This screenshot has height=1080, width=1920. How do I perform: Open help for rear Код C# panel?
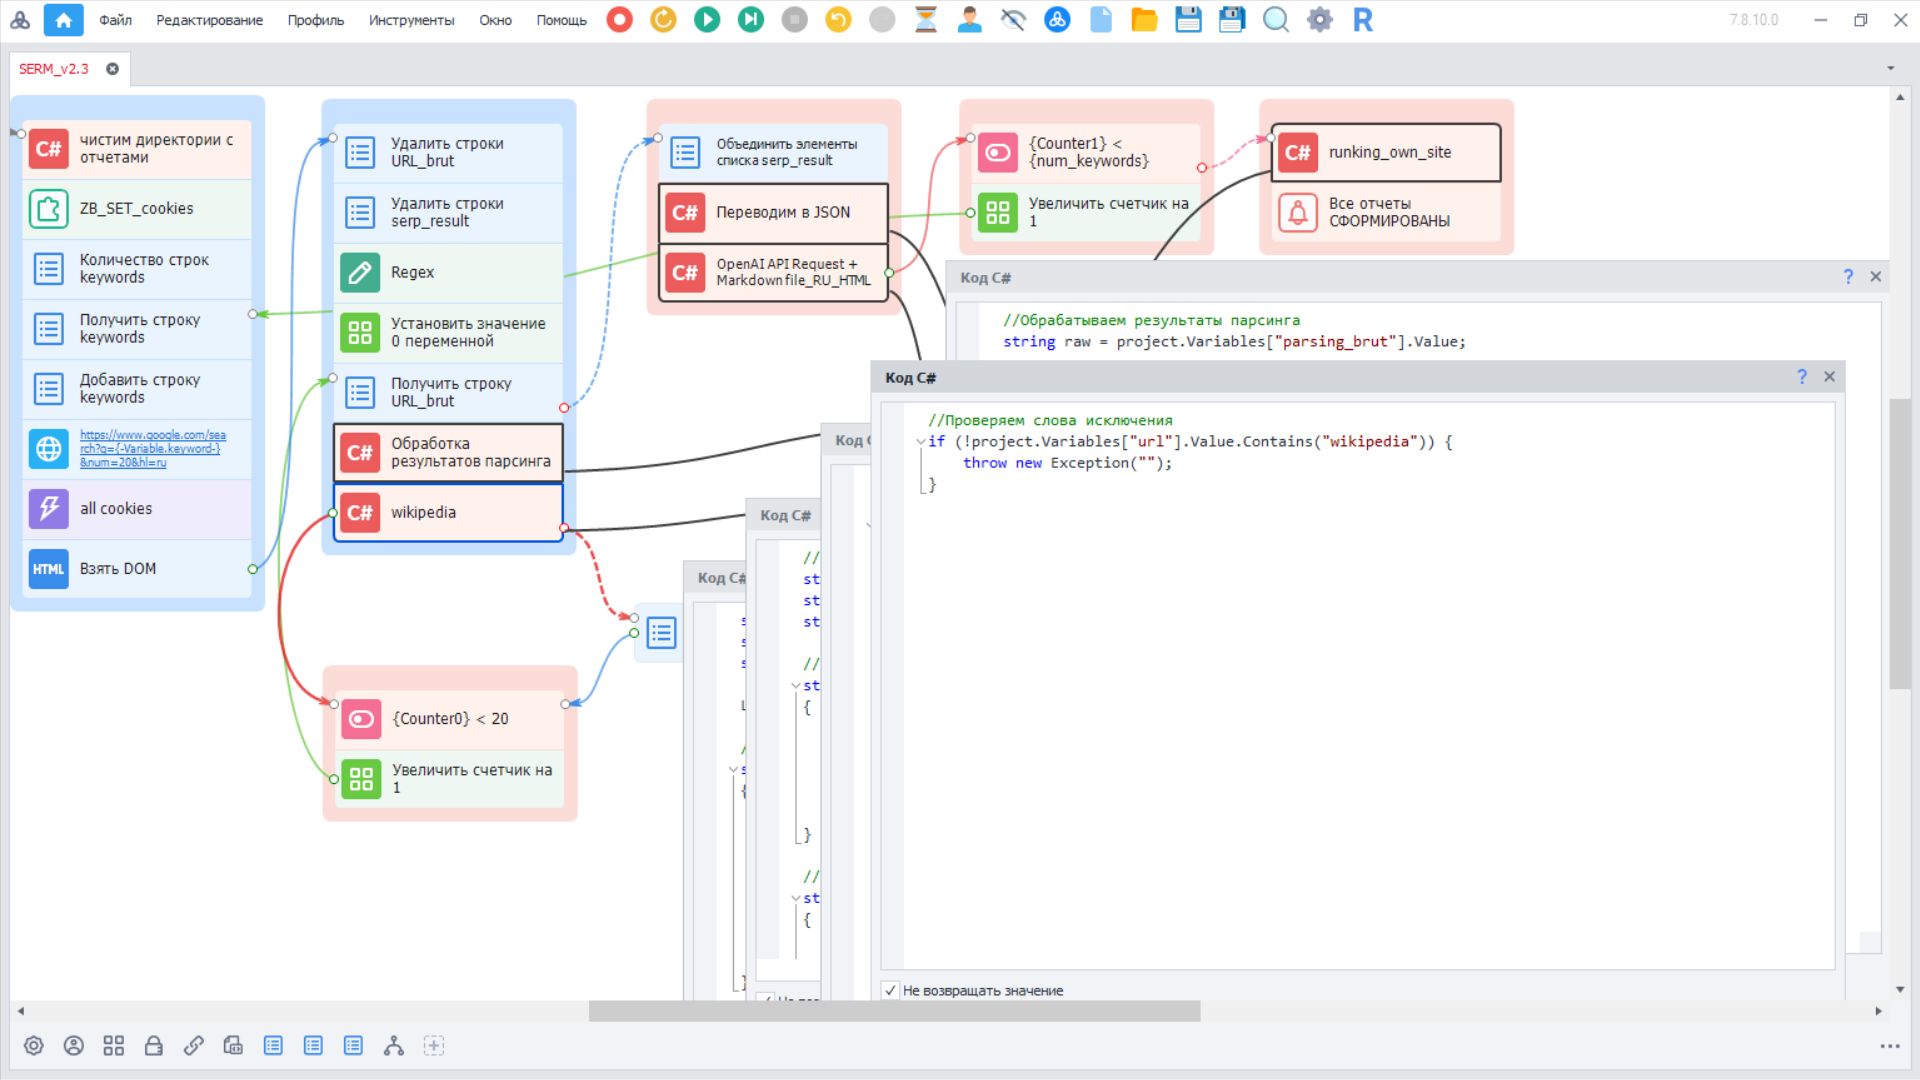(1848, 277)
